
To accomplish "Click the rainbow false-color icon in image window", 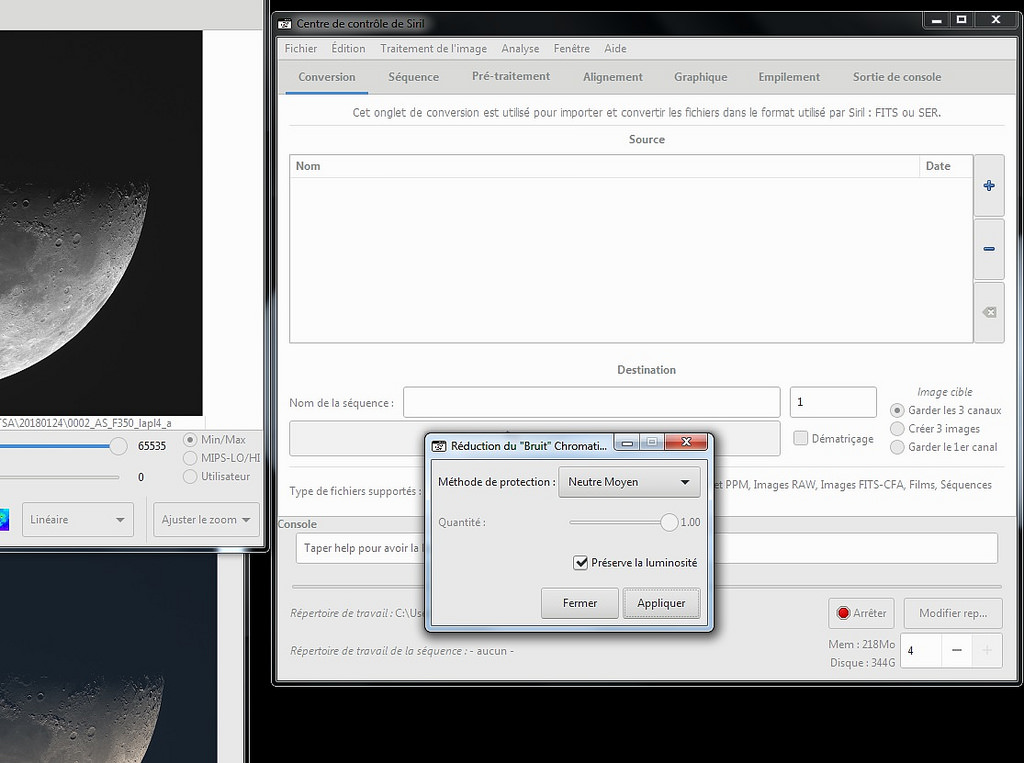I will point(4,519).
